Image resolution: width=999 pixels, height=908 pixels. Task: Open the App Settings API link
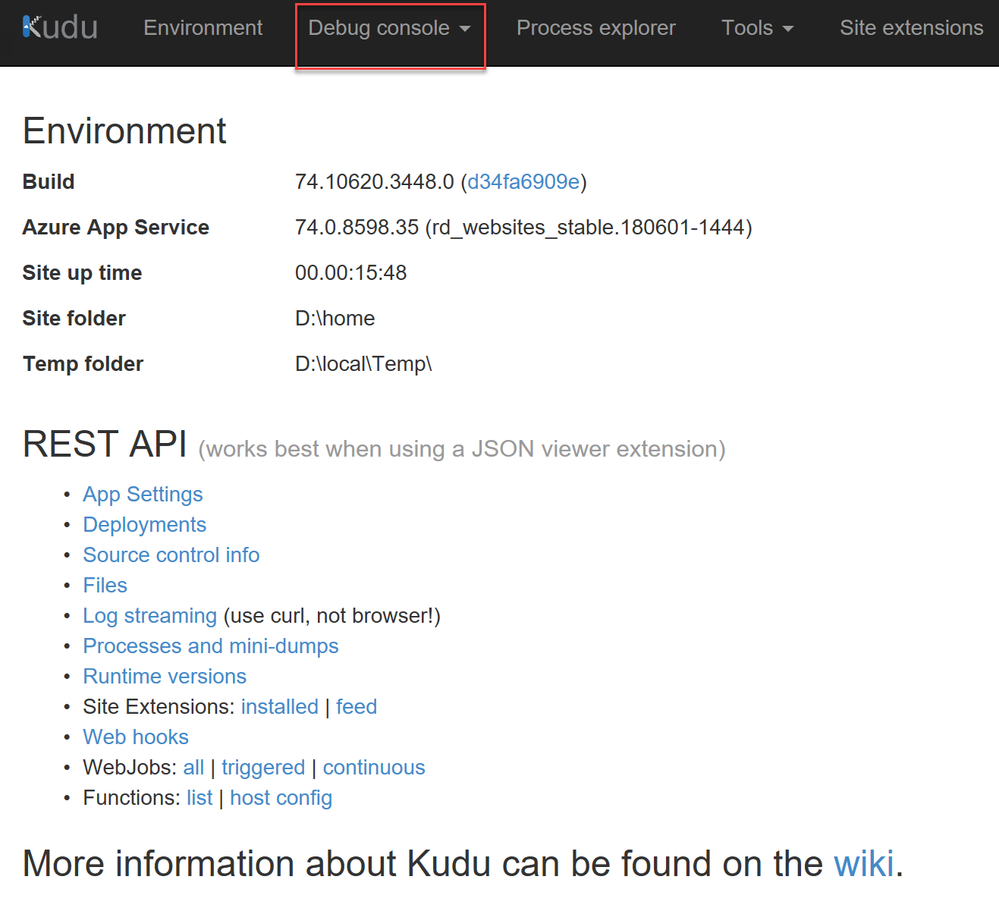point(143,494)
